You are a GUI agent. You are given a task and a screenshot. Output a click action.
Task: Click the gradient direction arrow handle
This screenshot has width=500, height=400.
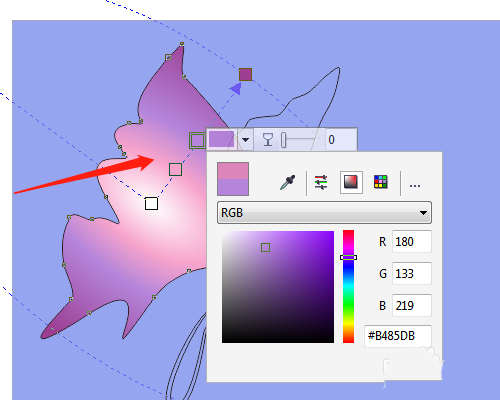point(236,88)
